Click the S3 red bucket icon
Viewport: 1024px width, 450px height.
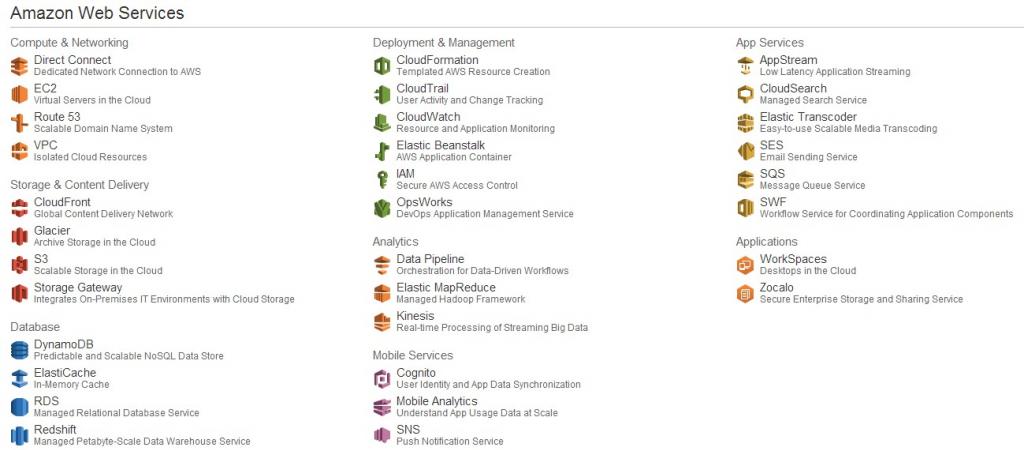pos(20,265)
